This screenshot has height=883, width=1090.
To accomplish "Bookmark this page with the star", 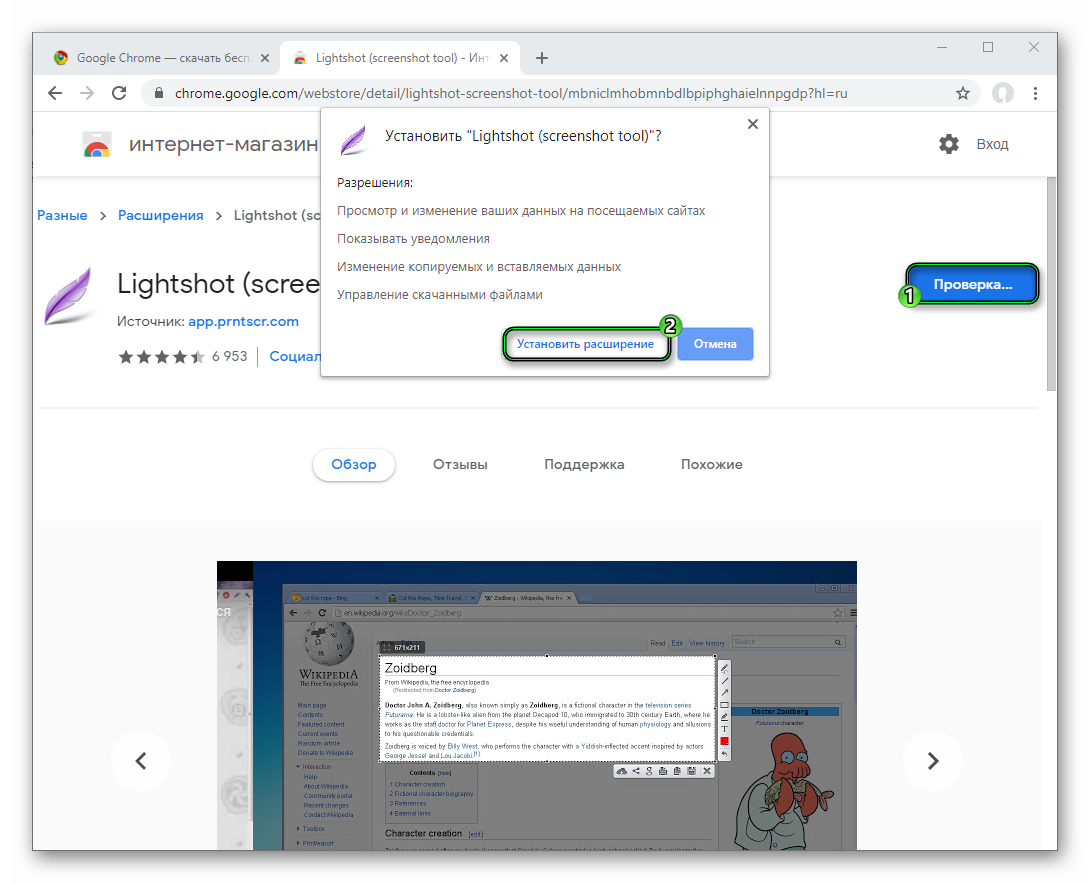I will click(963, 93).
